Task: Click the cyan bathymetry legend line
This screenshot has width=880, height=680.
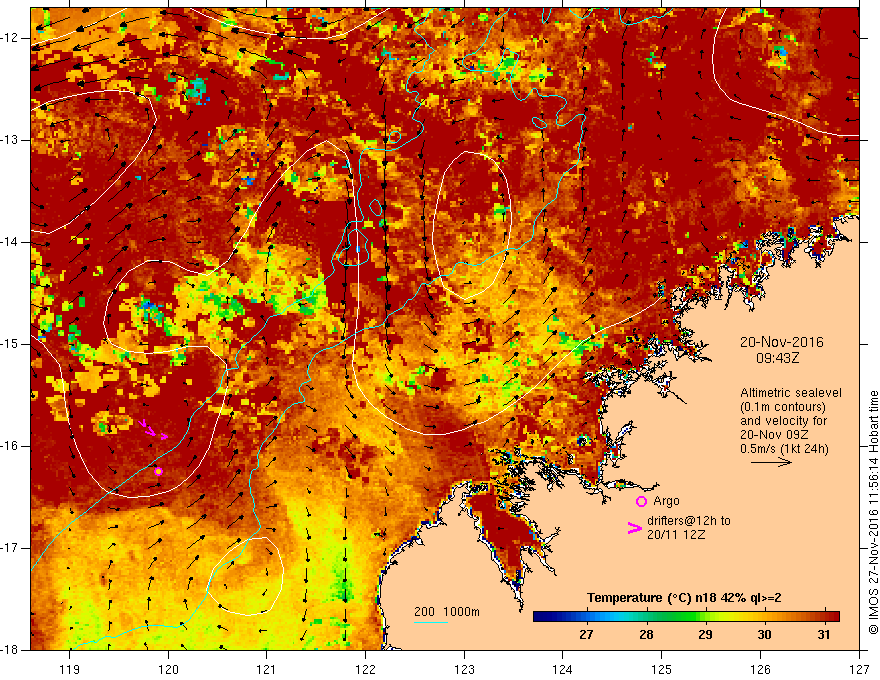Action: point(430,622)
